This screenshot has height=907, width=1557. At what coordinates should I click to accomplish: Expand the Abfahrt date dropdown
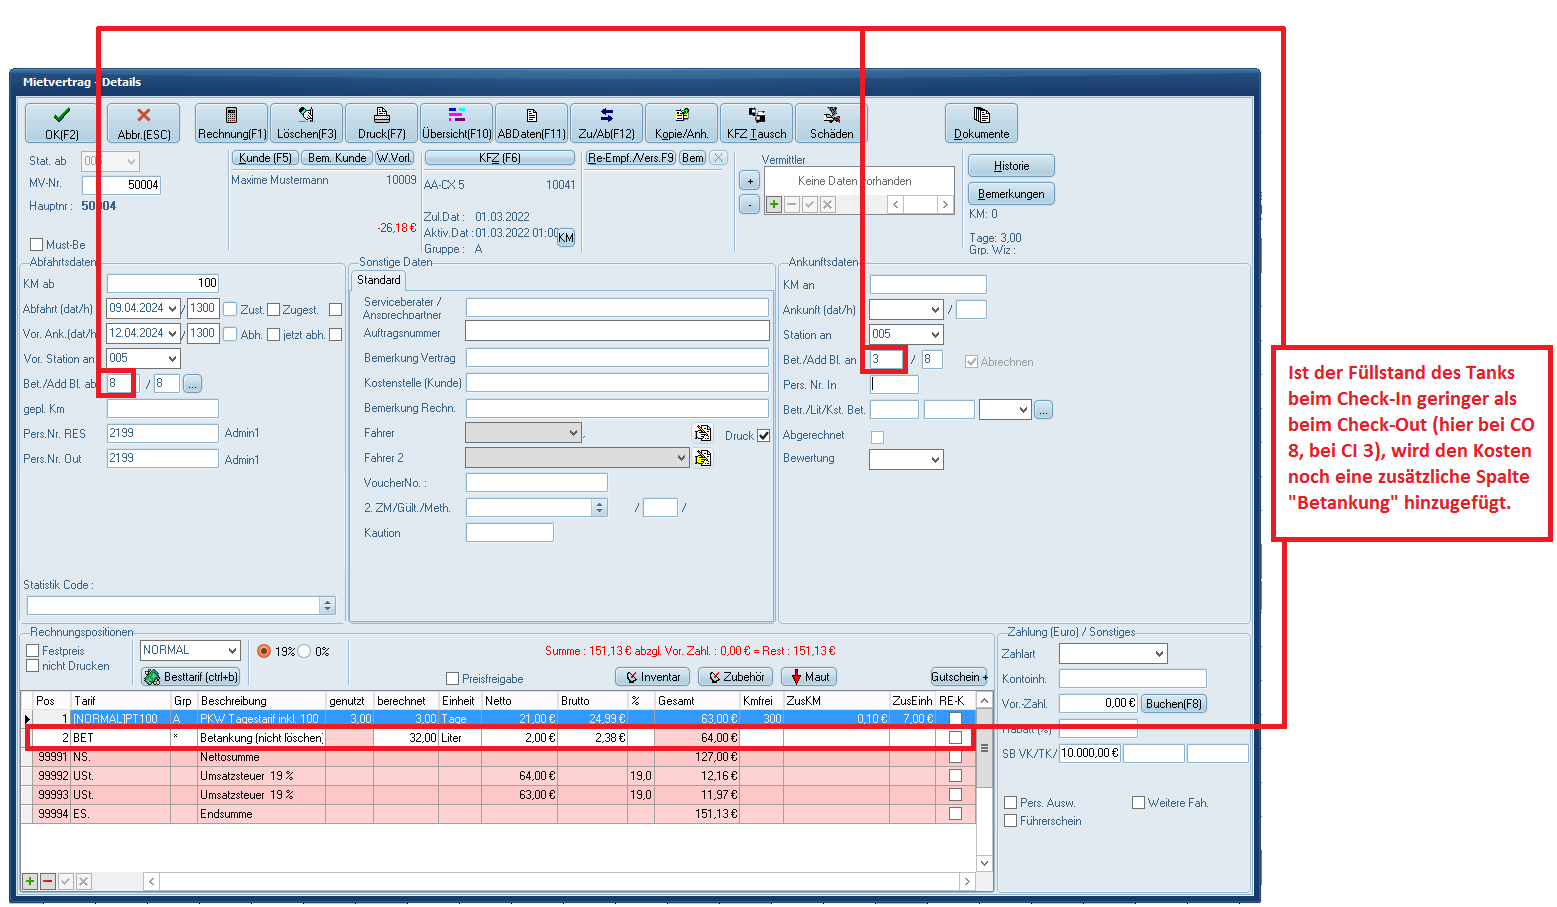173,309
